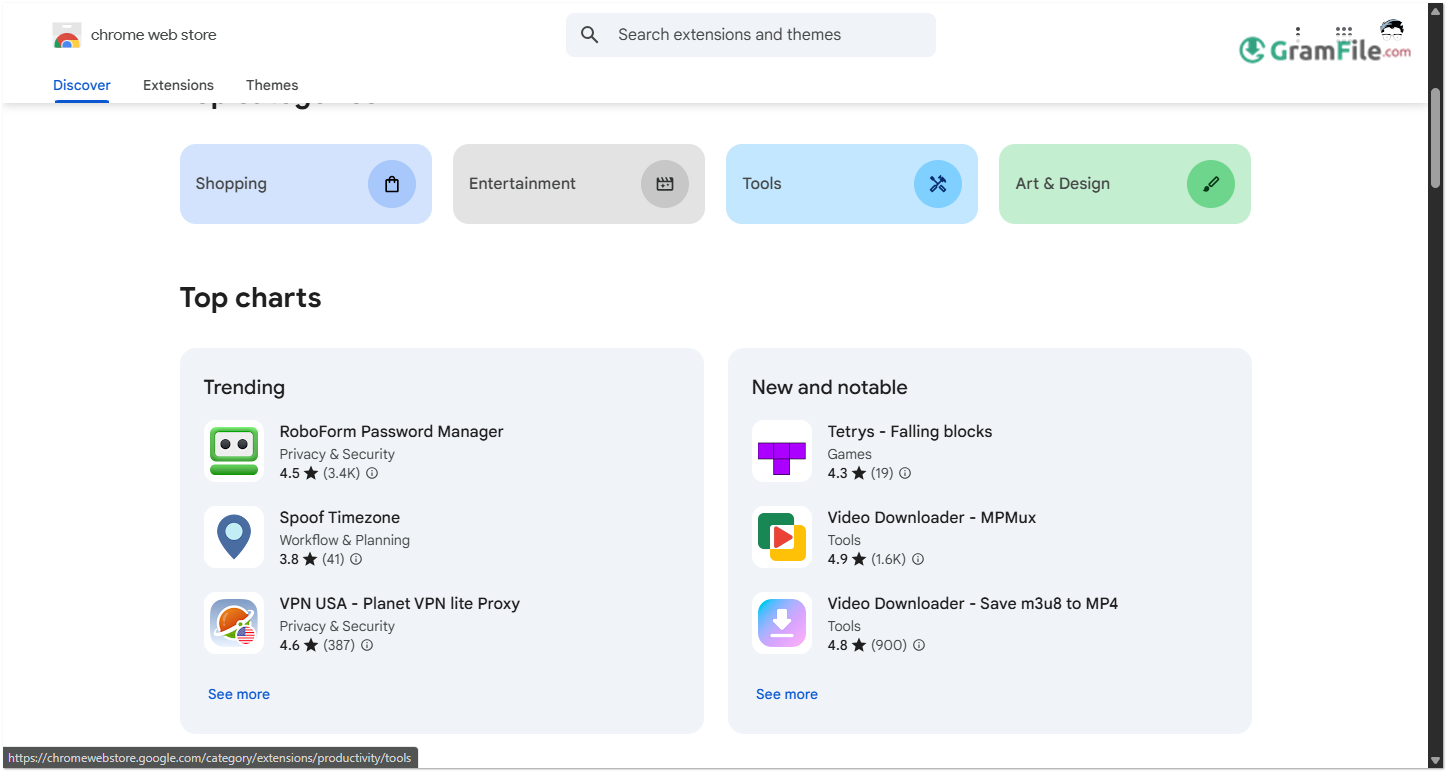1447x772 pixels.
Task: Click info icon beside Spoof Timezone rating
Action: pos(357,560)
